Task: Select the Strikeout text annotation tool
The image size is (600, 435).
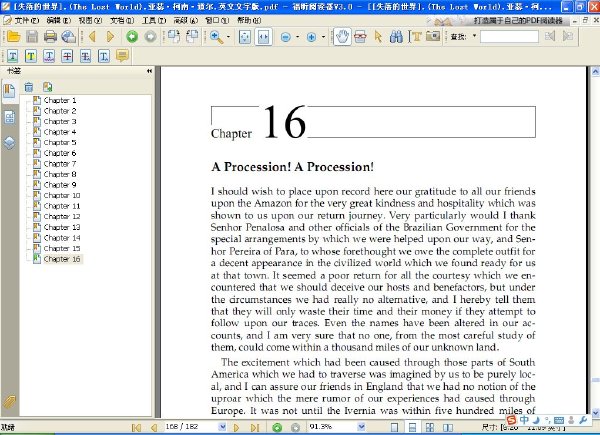Action: tap(67, 56)
